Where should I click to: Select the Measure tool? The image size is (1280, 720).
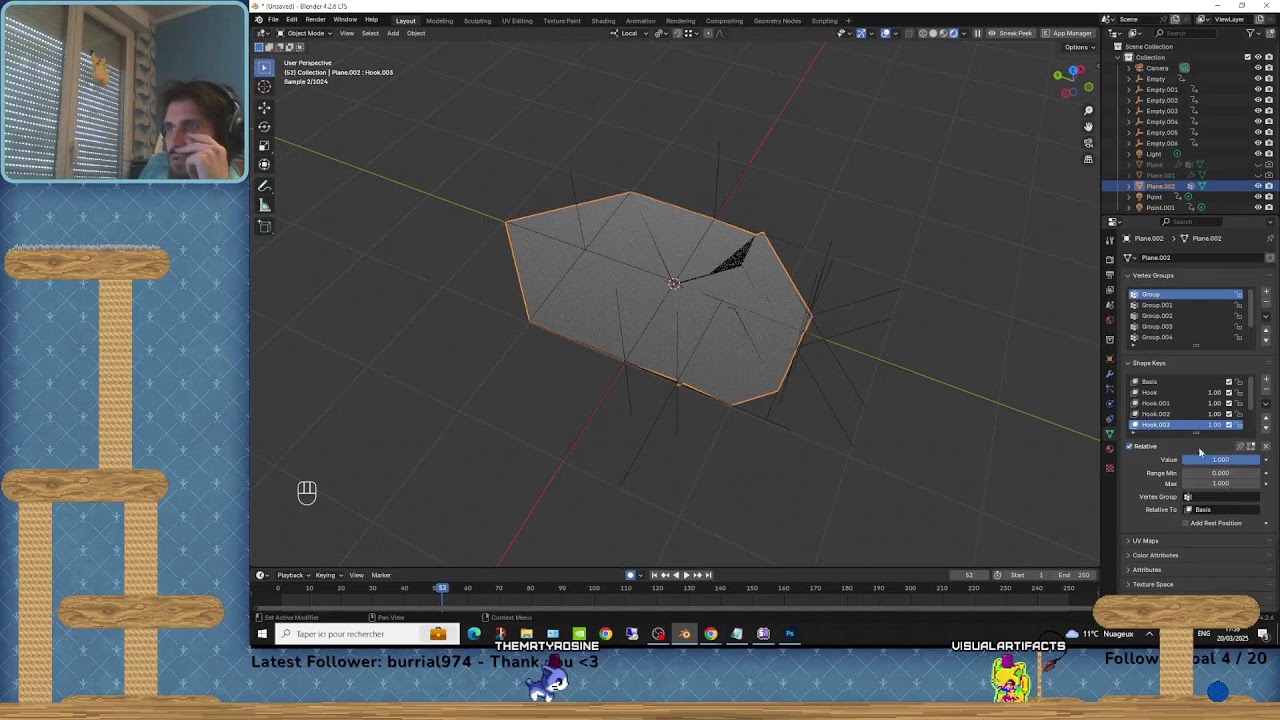(264, 206)
